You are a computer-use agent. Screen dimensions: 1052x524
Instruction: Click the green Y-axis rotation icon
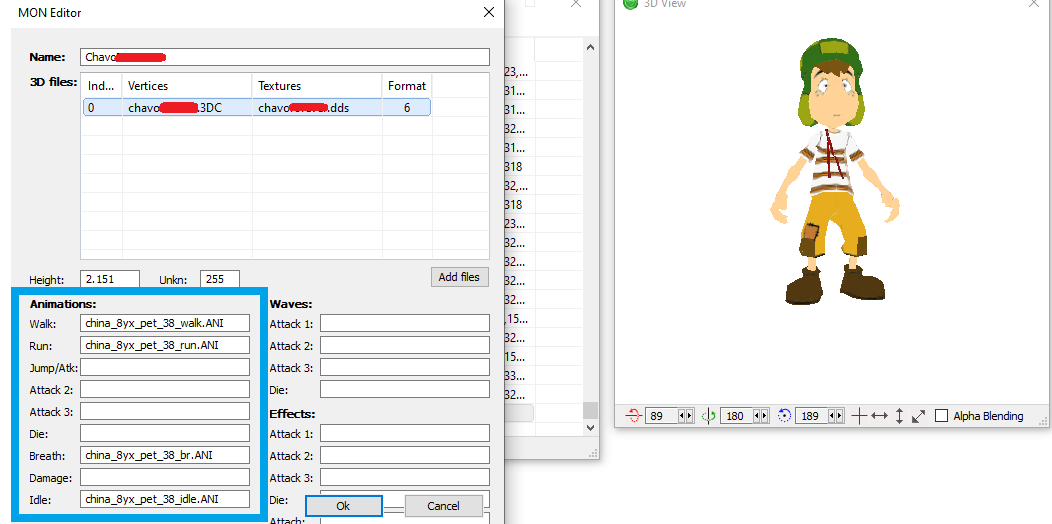pyautogui.click(x=708, y=416)
